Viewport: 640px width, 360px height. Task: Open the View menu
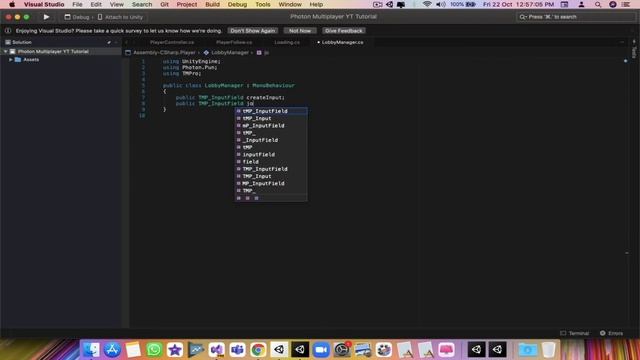(x=117, y=4)
